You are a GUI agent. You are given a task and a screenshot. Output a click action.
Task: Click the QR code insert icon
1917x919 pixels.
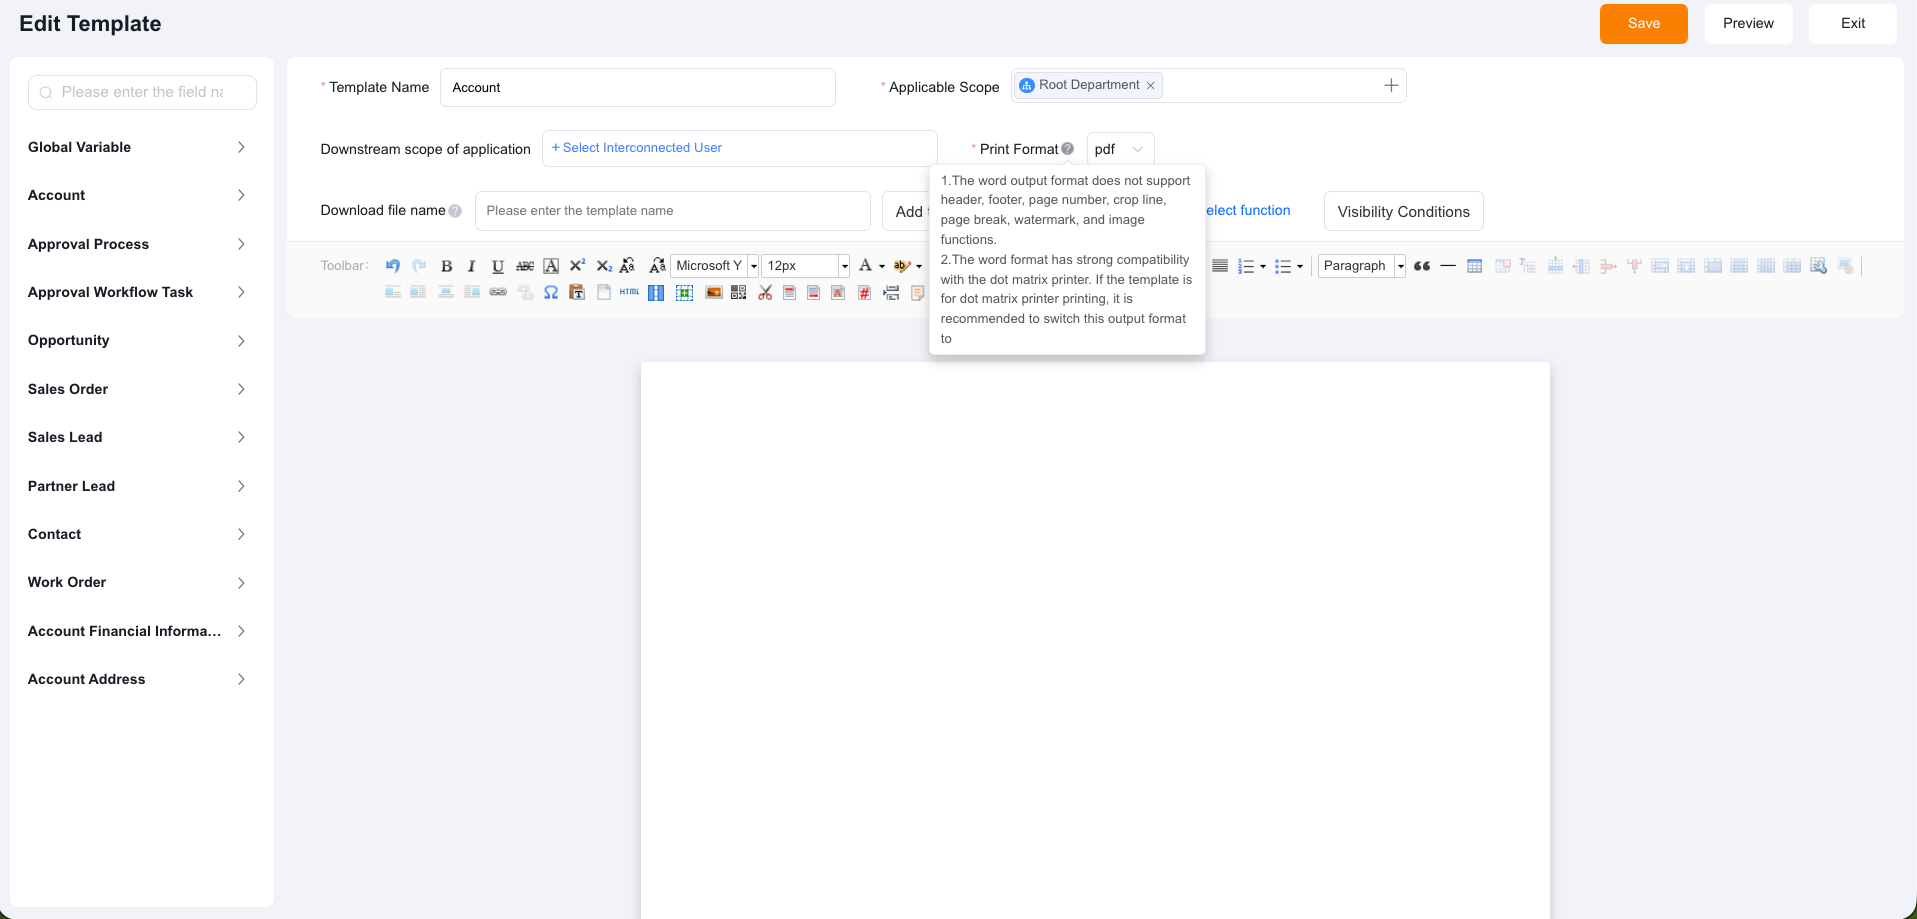738,292
